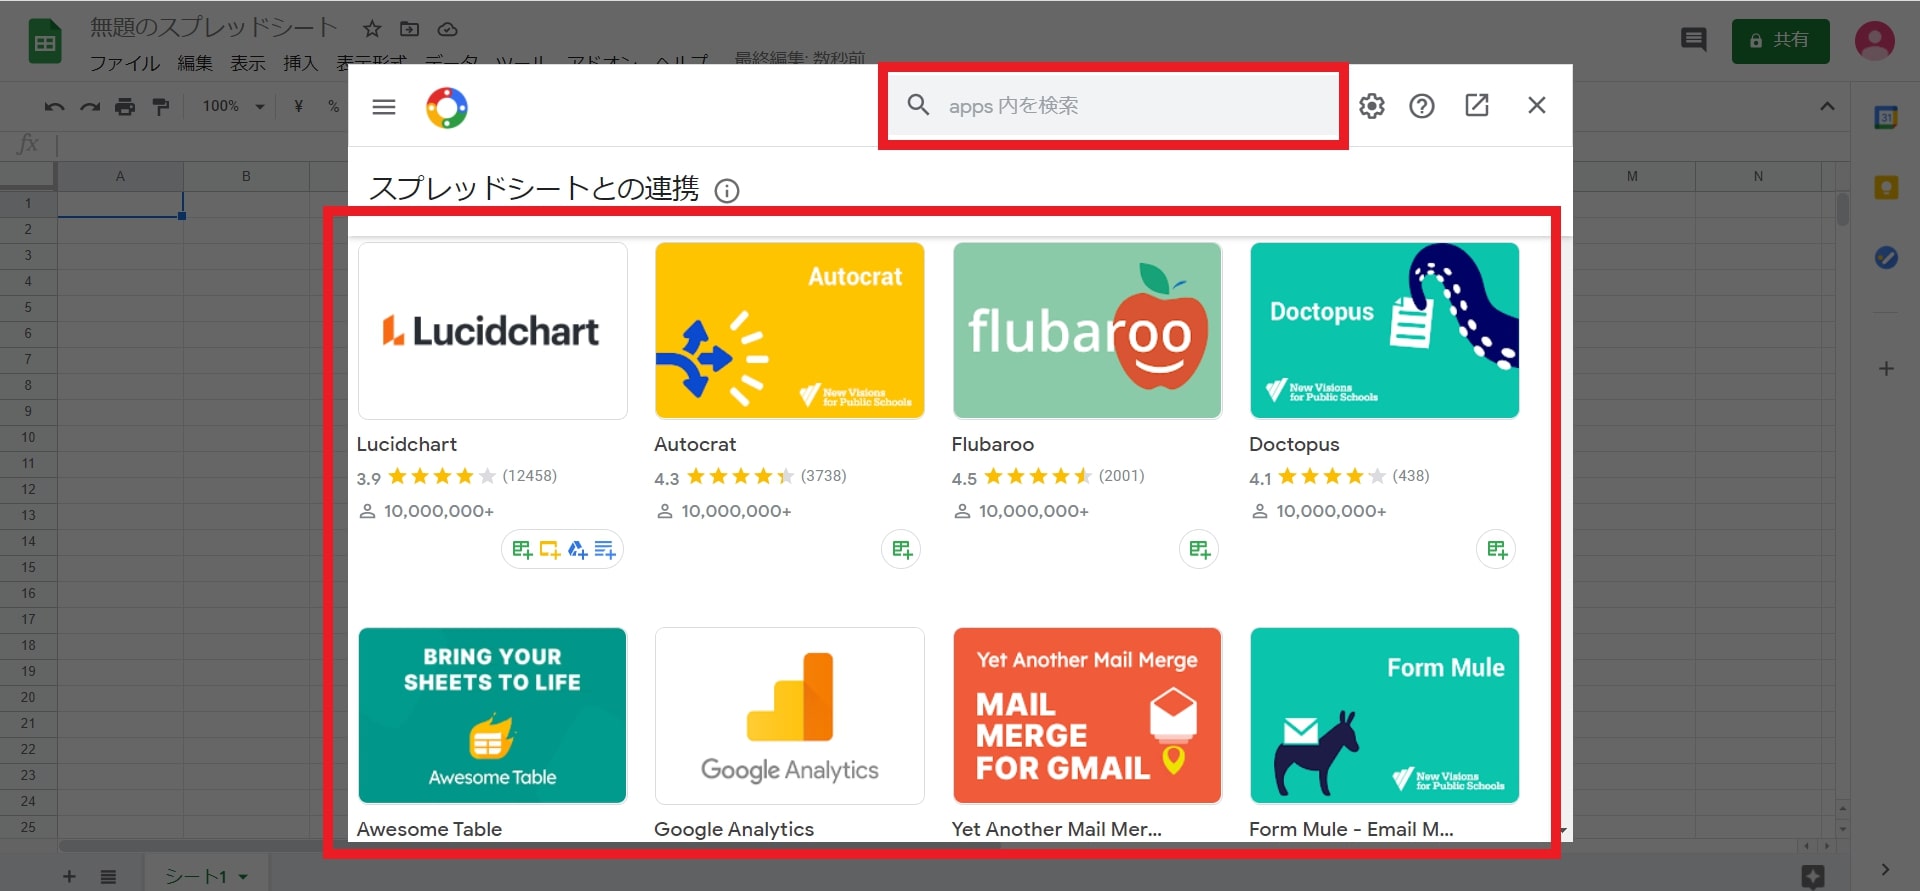This screenshot has height=891, width=1920.
Task: Open Google Calendar side panel
Action: coord(1886,117)
